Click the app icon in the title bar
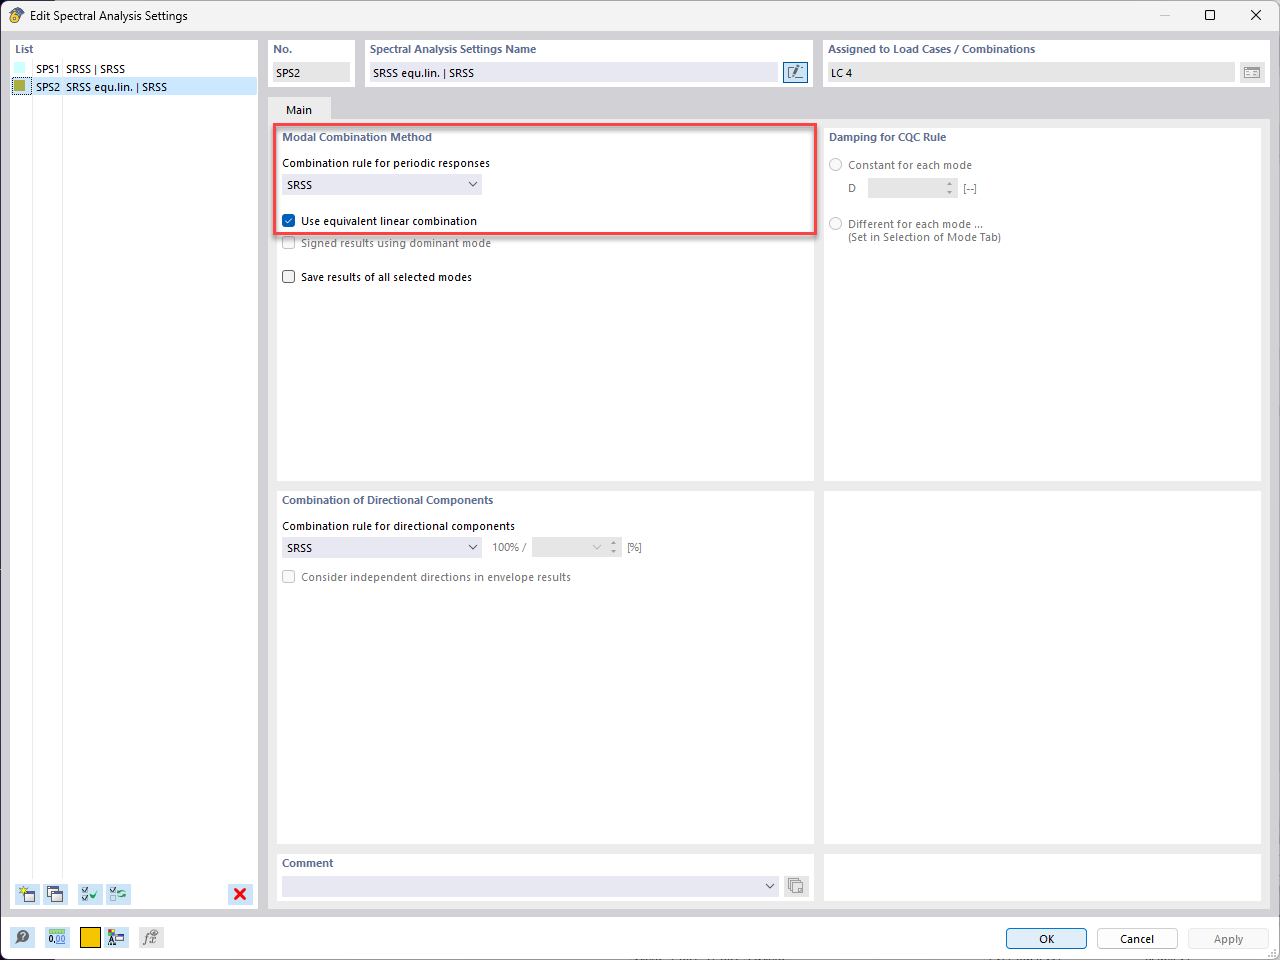The image size is (1280, 960). 16,15
